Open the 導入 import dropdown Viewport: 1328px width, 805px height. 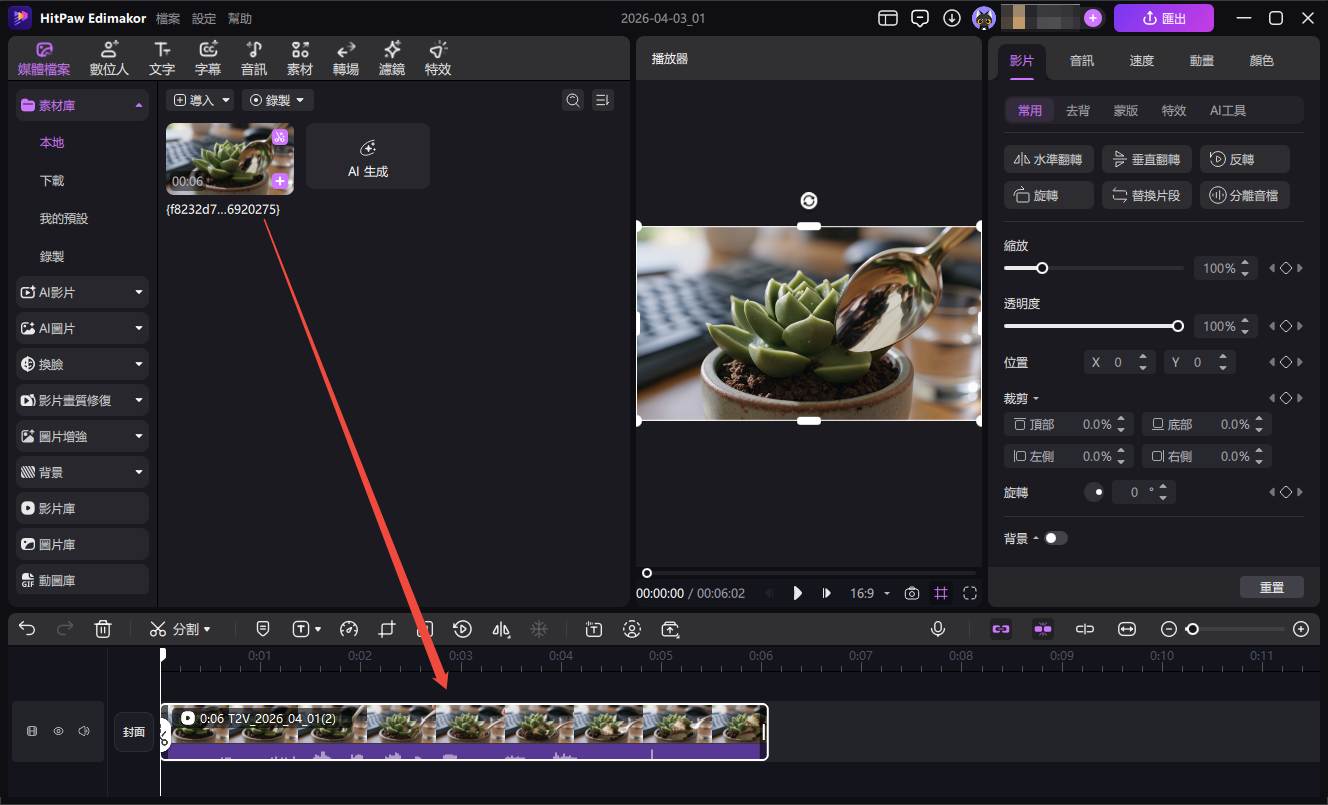pos(200,99)
